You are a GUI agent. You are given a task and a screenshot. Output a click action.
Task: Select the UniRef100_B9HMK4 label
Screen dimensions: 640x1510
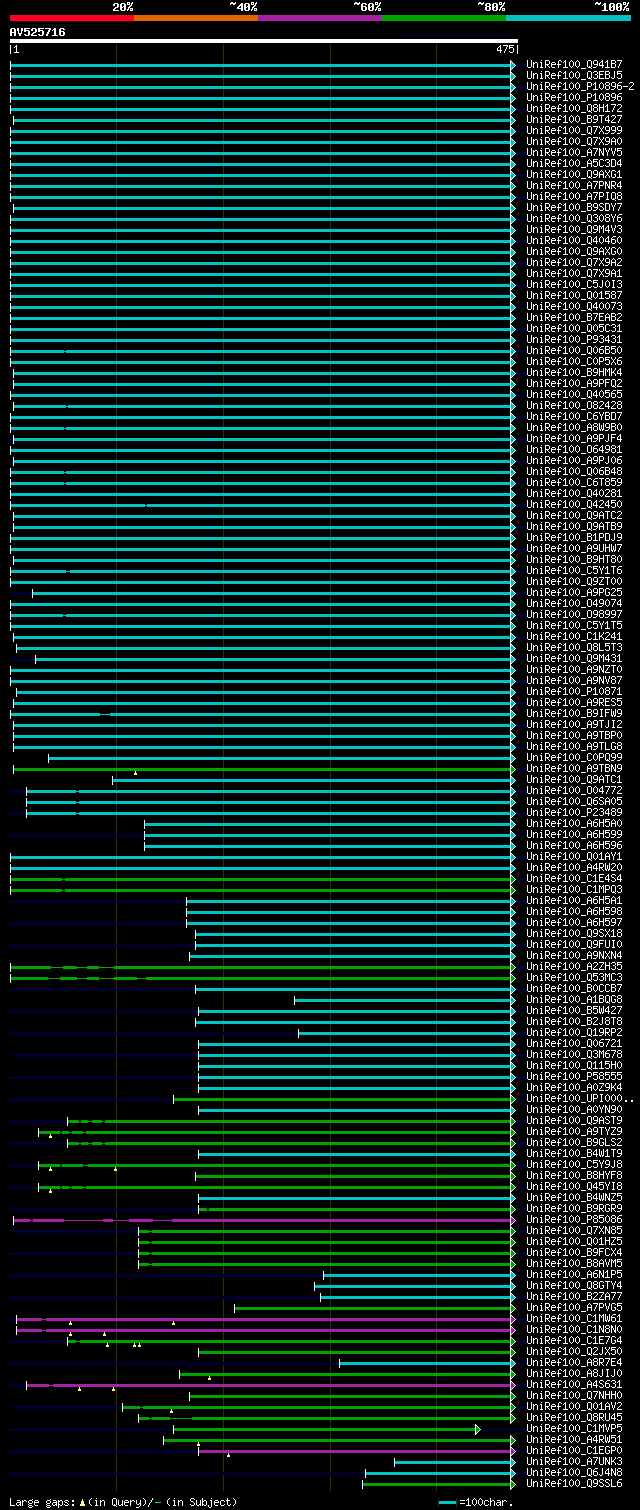(x=574, y=373)
